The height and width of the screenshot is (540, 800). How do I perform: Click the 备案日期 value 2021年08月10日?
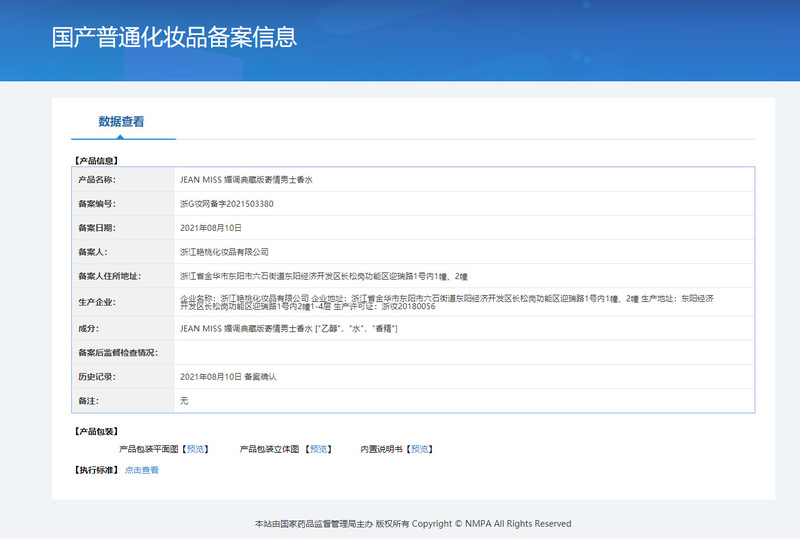pos(210,228)
